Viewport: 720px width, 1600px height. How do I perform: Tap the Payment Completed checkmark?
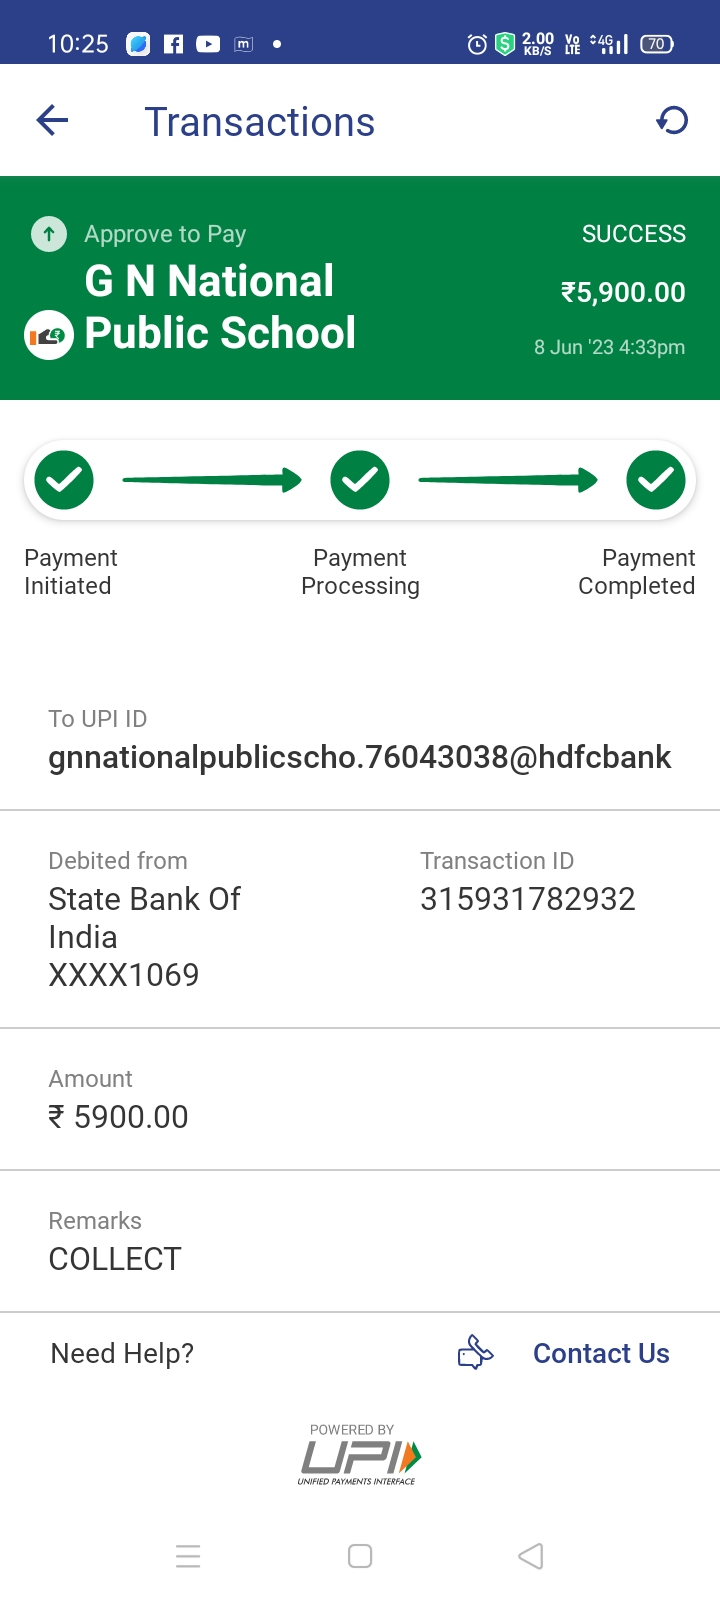(656, 480)
